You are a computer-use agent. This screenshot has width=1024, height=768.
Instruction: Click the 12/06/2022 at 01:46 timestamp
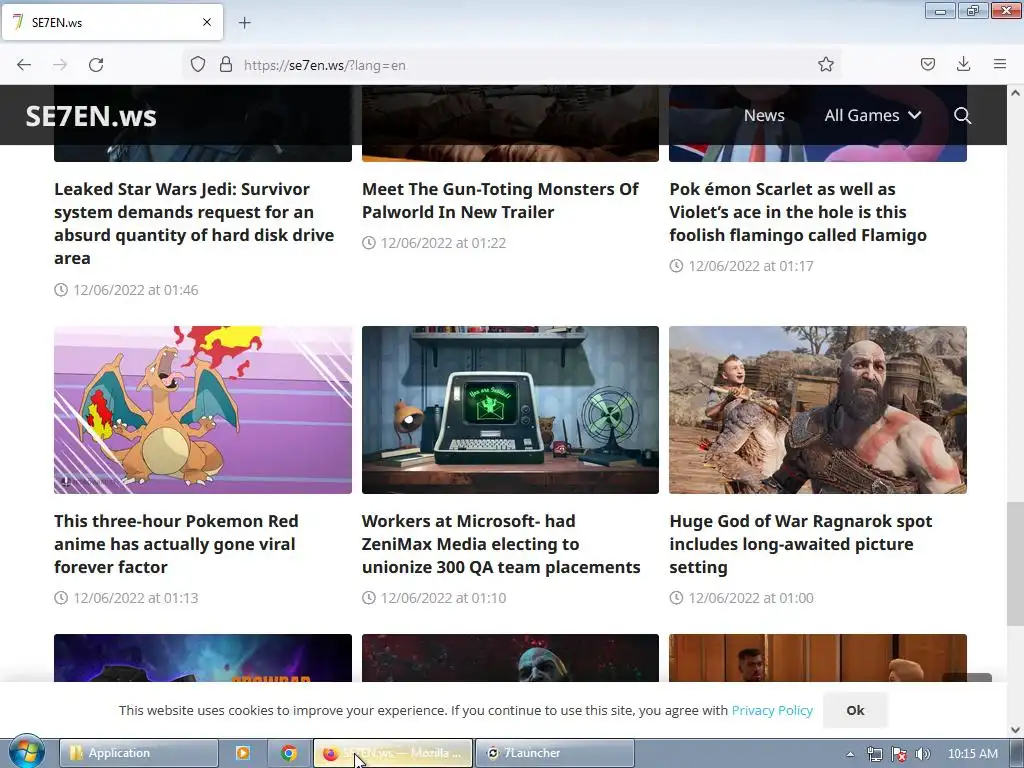coord(127,290)
